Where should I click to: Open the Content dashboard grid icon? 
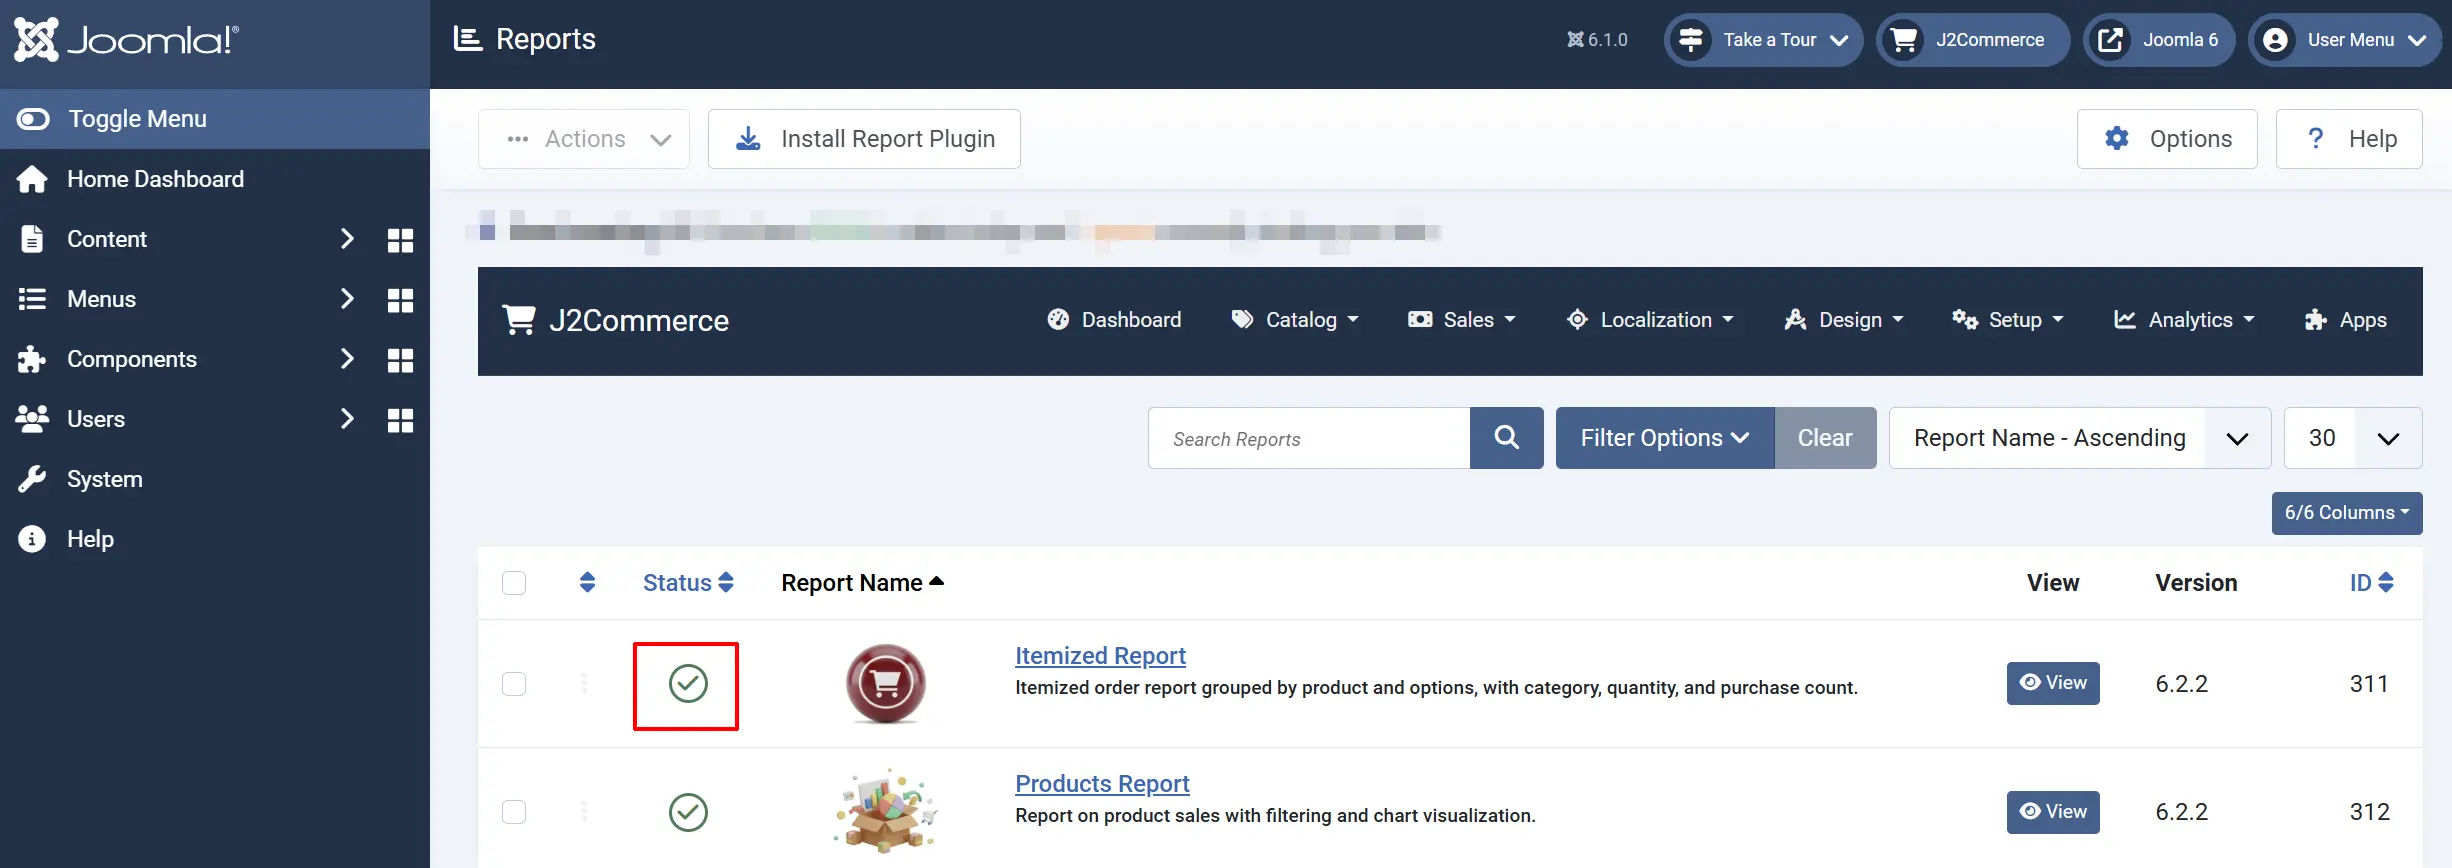(x=400, y=240)
